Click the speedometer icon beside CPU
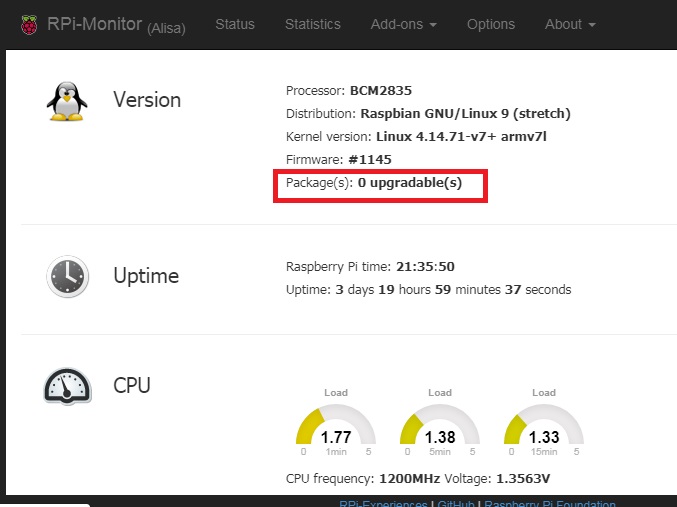This screenshot has height=507, width=677. click(66, 385)
